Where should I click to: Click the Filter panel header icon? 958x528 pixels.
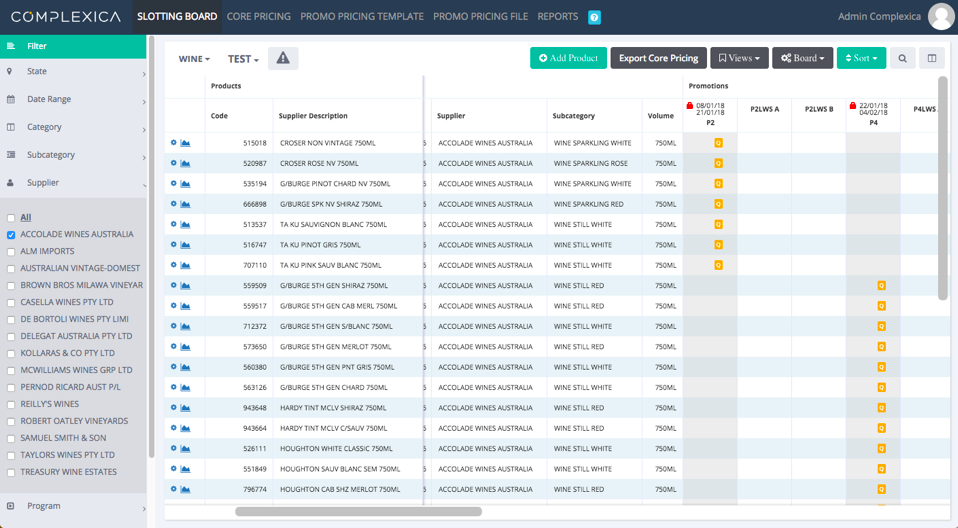(x=10, y=46)
